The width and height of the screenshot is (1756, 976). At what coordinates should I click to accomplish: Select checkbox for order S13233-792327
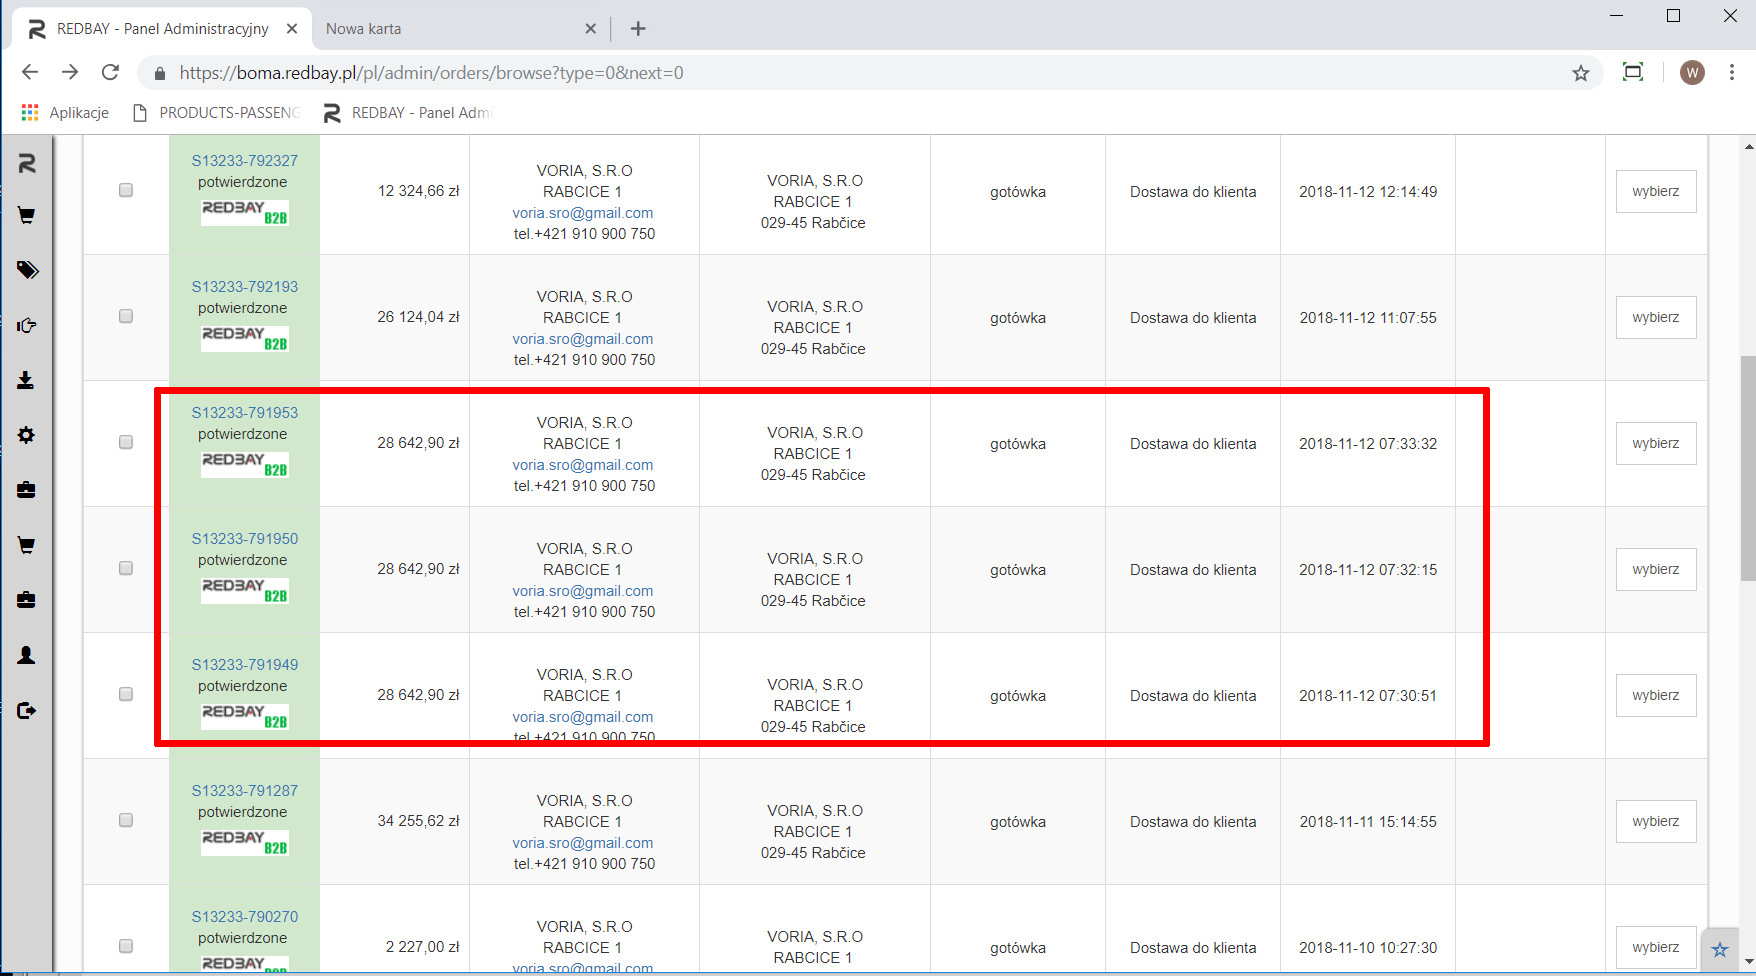pyautogui.click(x=126, y=190)
